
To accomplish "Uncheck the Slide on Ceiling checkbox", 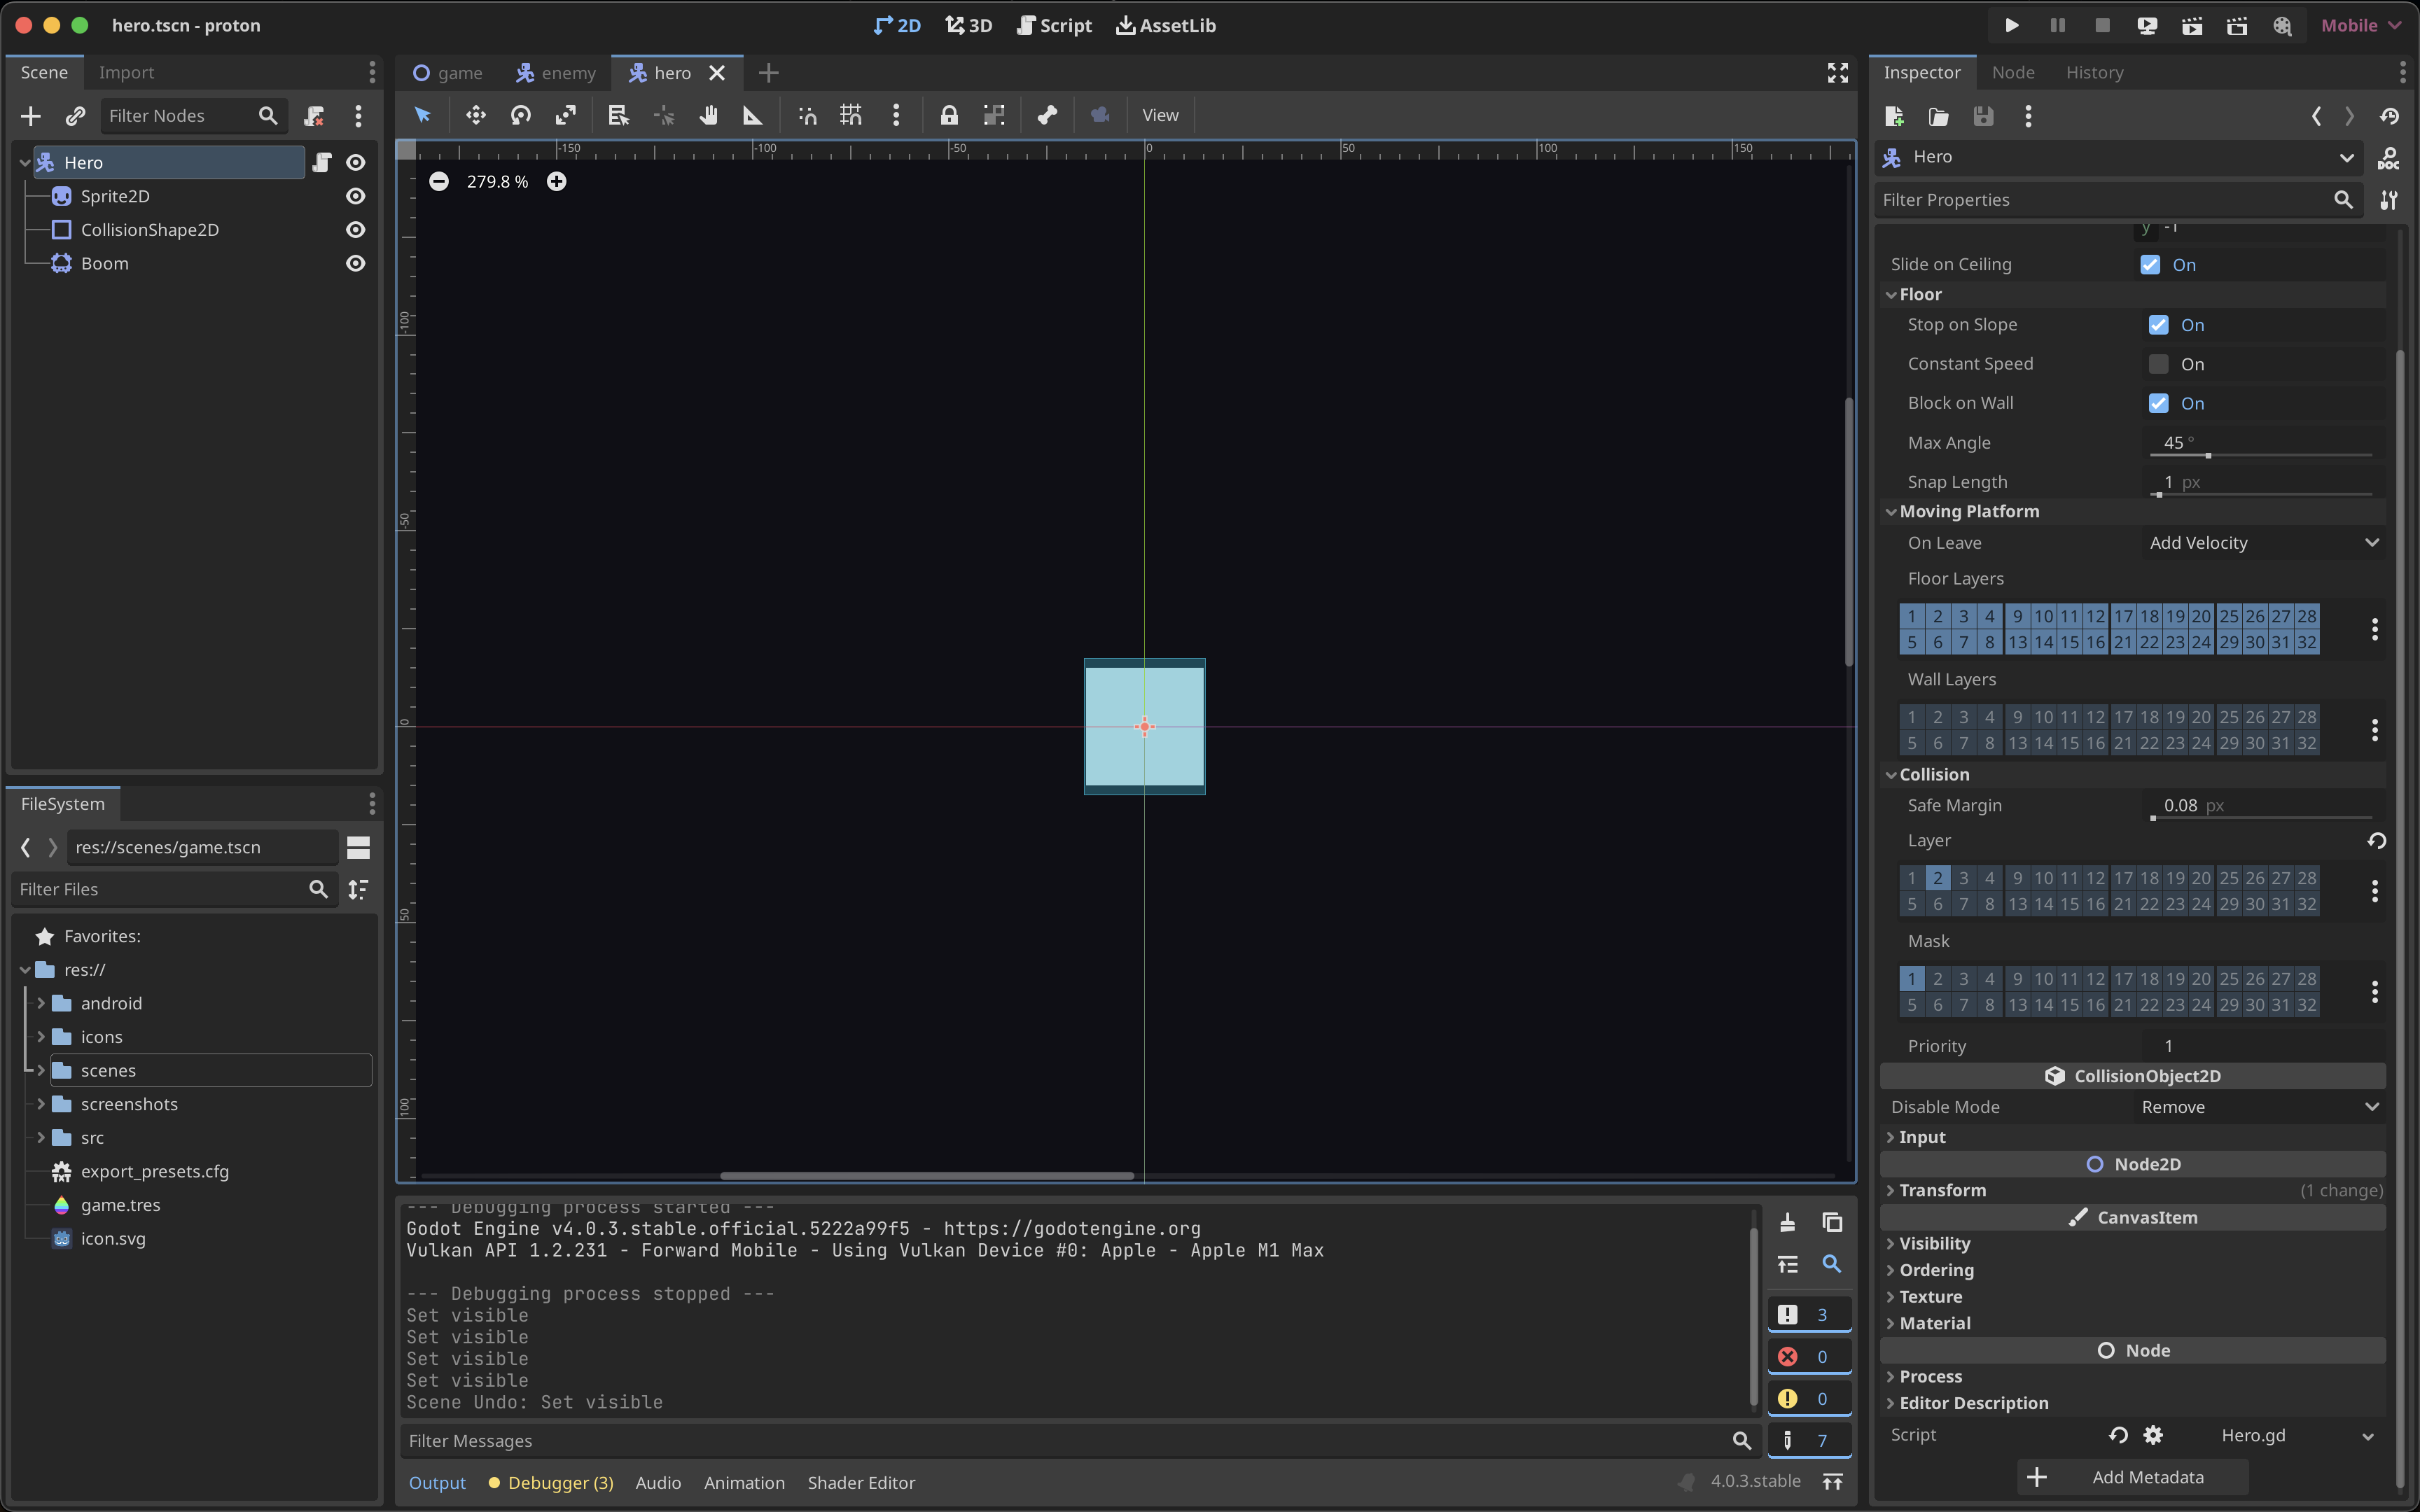I will coord(2150,265).
